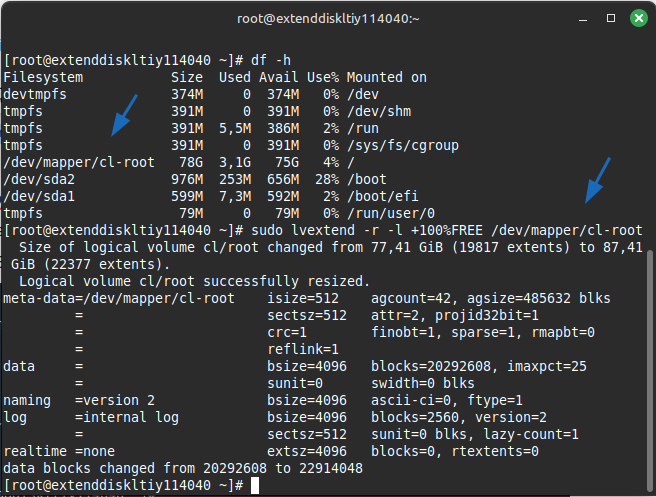This screenshot has width=656, height=497.
Task: Click the terminal cursor block at the prompt
Action: coord(256,485)
